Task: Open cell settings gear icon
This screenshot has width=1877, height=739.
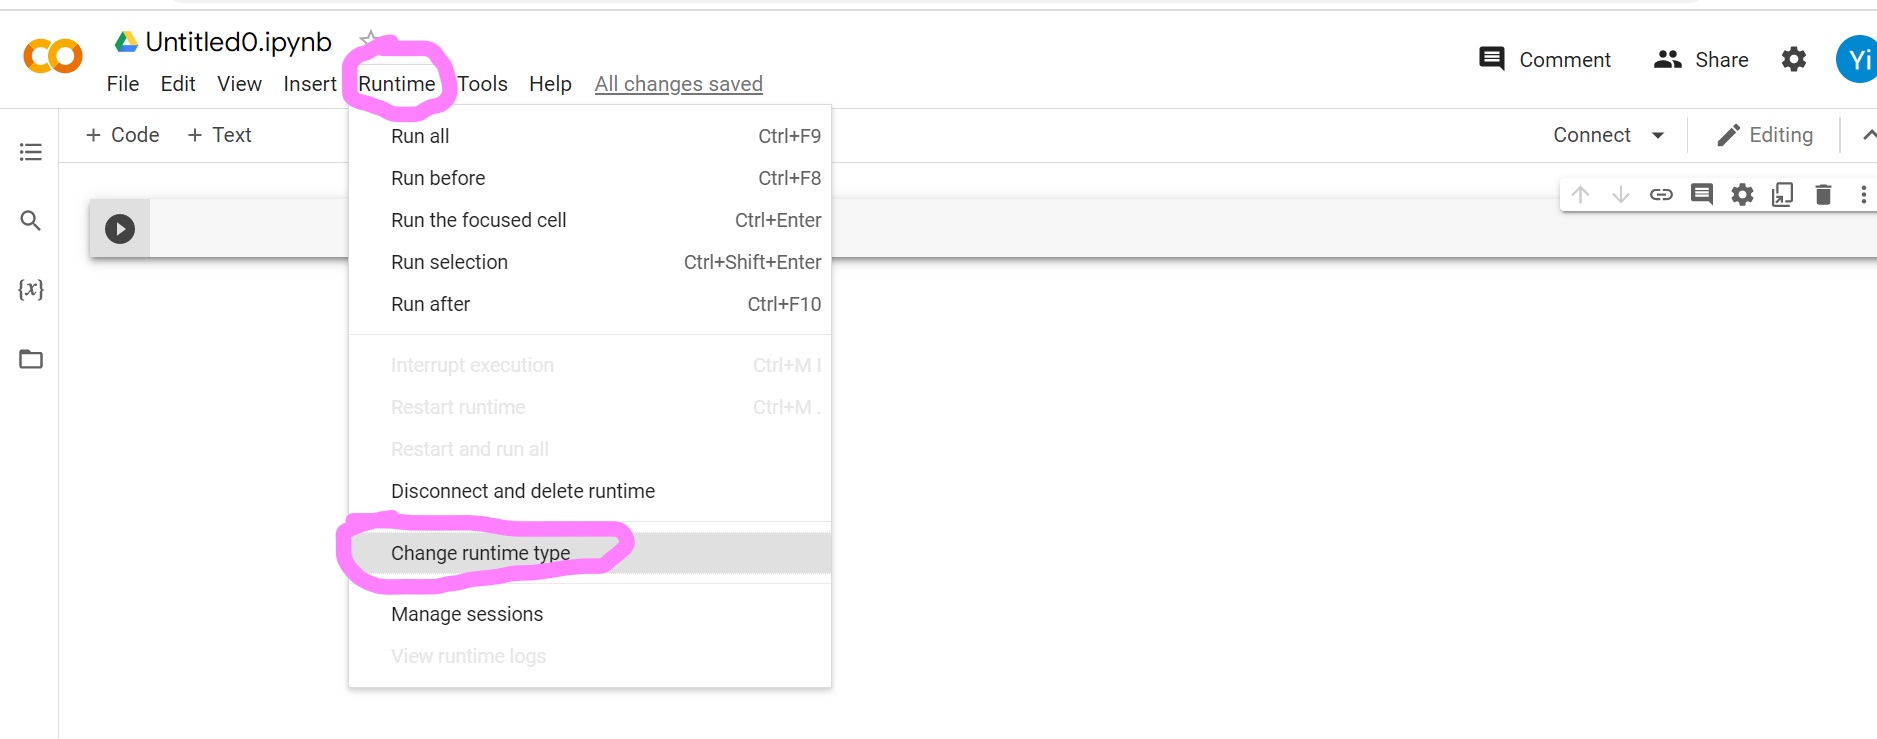Action: [1742, 194]
